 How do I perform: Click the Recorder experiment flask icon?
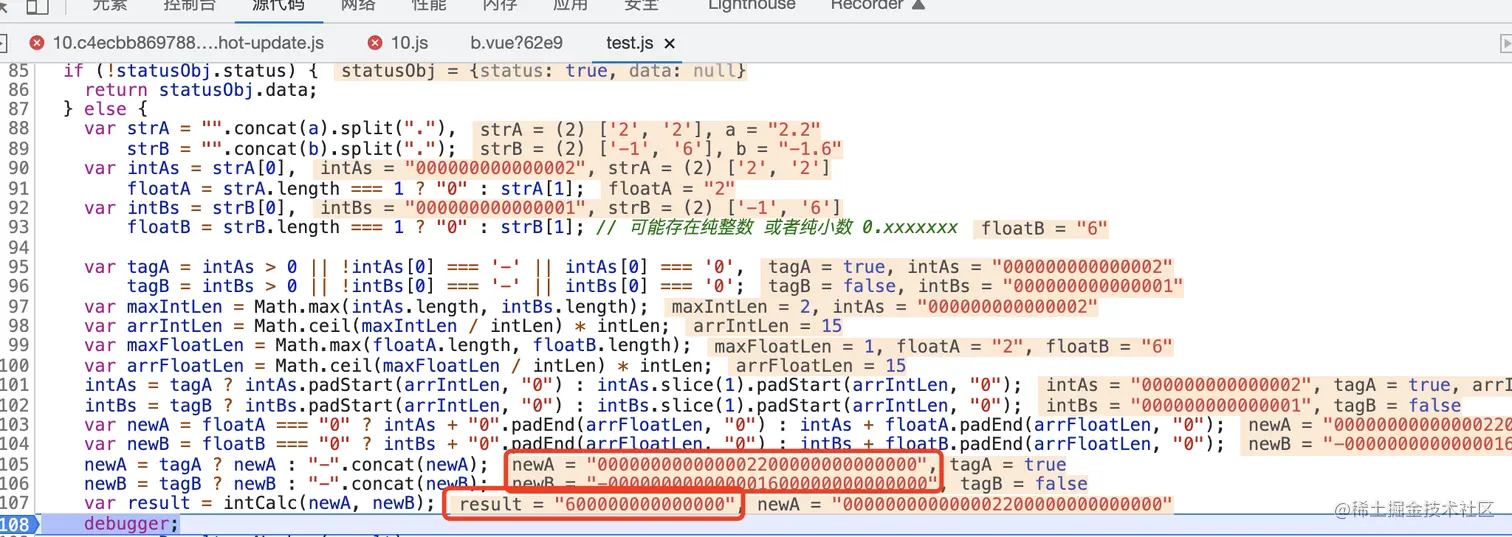(918, 5)
